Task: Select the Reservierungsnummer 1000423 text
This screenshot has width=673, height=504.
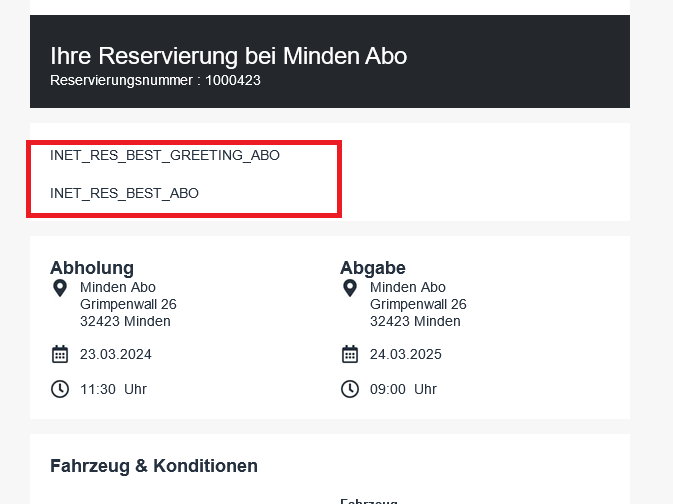Action: click(155, 80)
